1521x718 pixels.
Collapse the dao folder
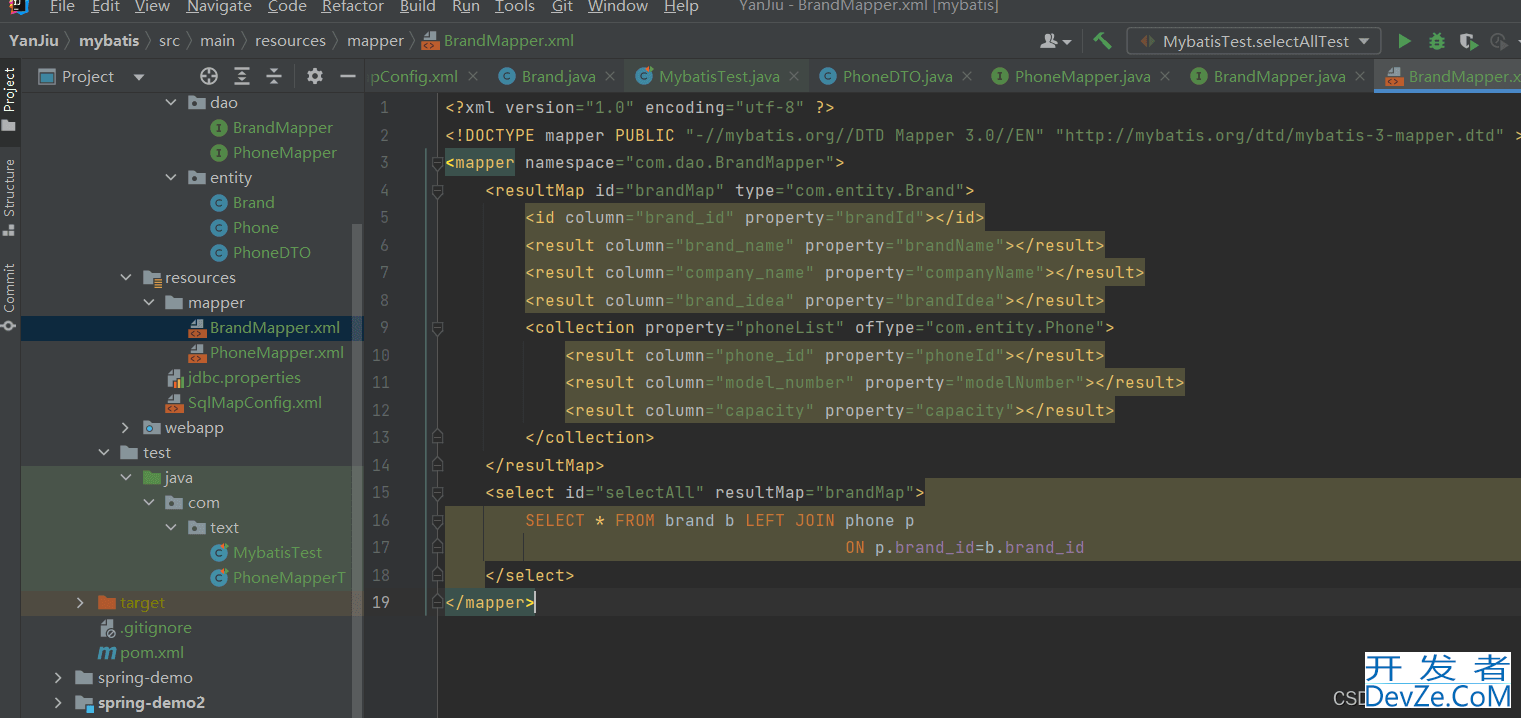pyautogui.click(x=171, y=102)
